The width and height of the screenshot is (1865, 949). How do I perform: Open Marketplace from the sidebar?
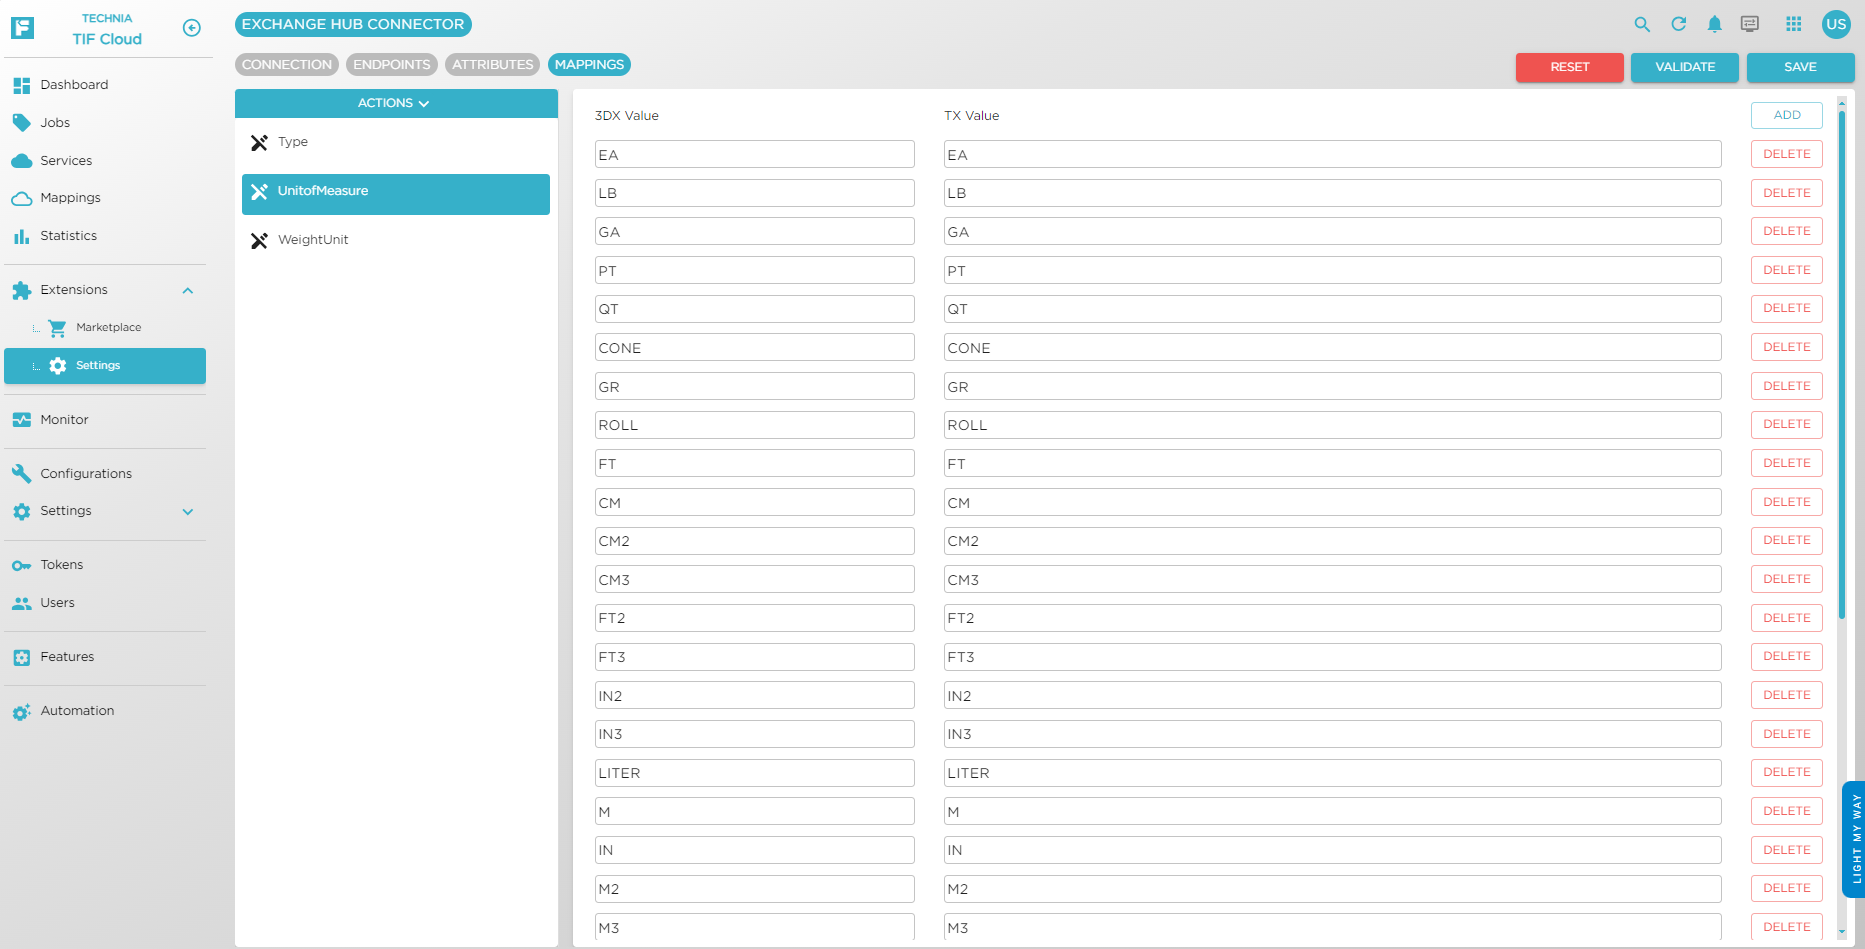[x=108, y=328]
